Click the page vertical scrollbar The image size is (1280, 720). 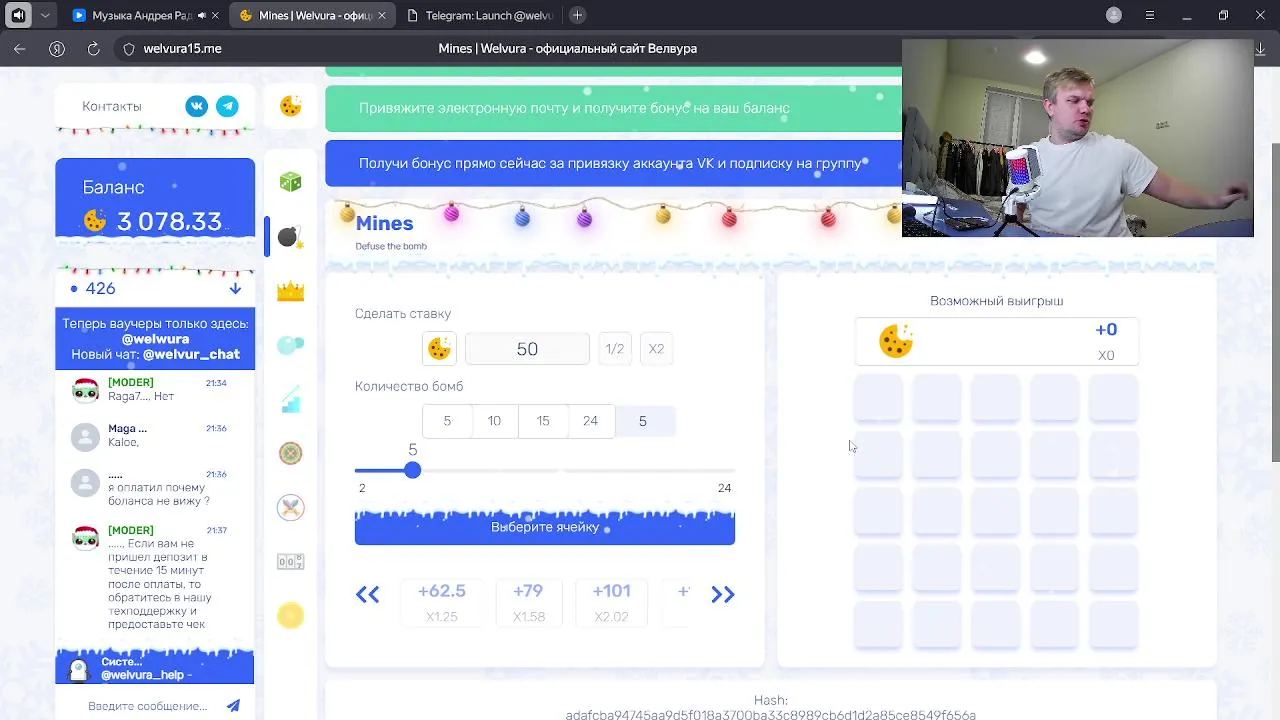click(x=1274, y=302)
